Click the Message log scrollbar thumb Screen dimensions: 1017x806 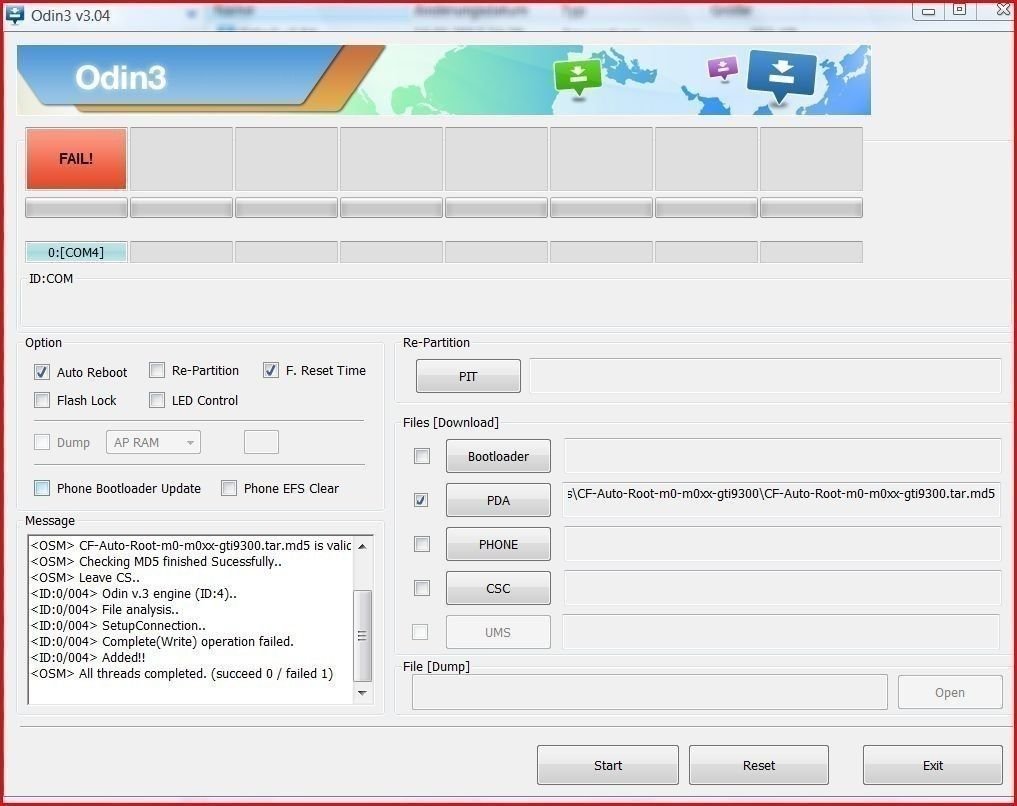[363, 636]
